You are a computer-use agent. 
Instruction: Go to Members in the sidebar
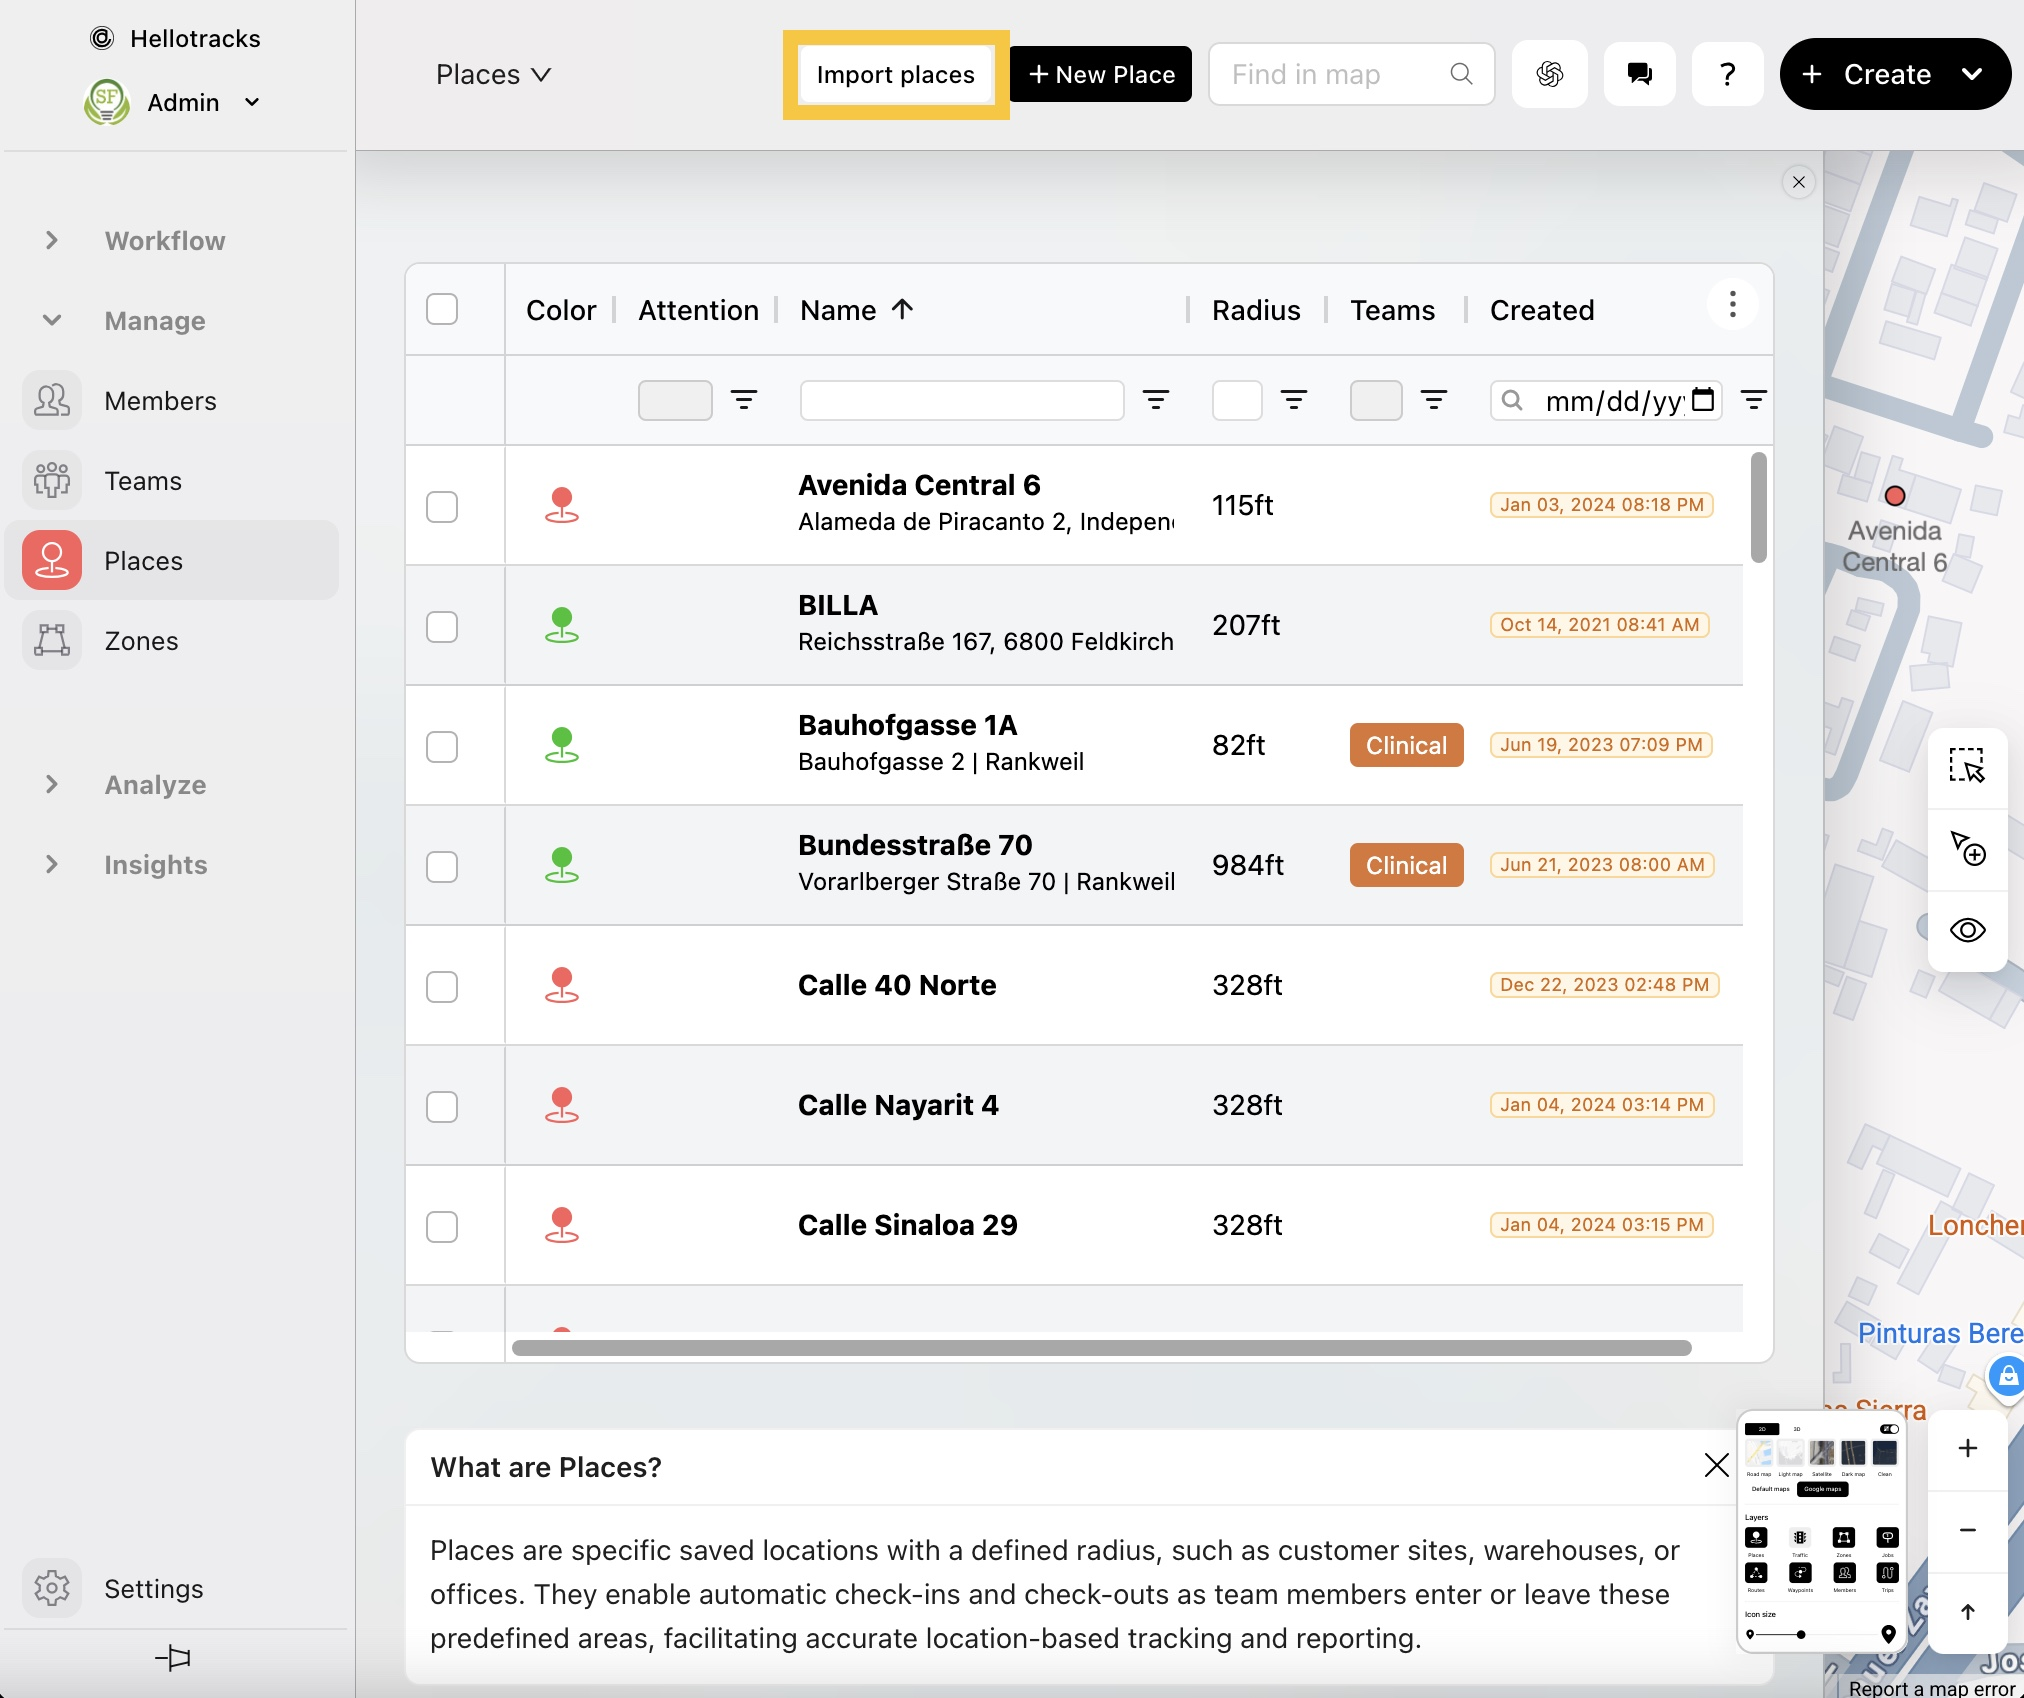pyautogui.click(x=160, y=400)
